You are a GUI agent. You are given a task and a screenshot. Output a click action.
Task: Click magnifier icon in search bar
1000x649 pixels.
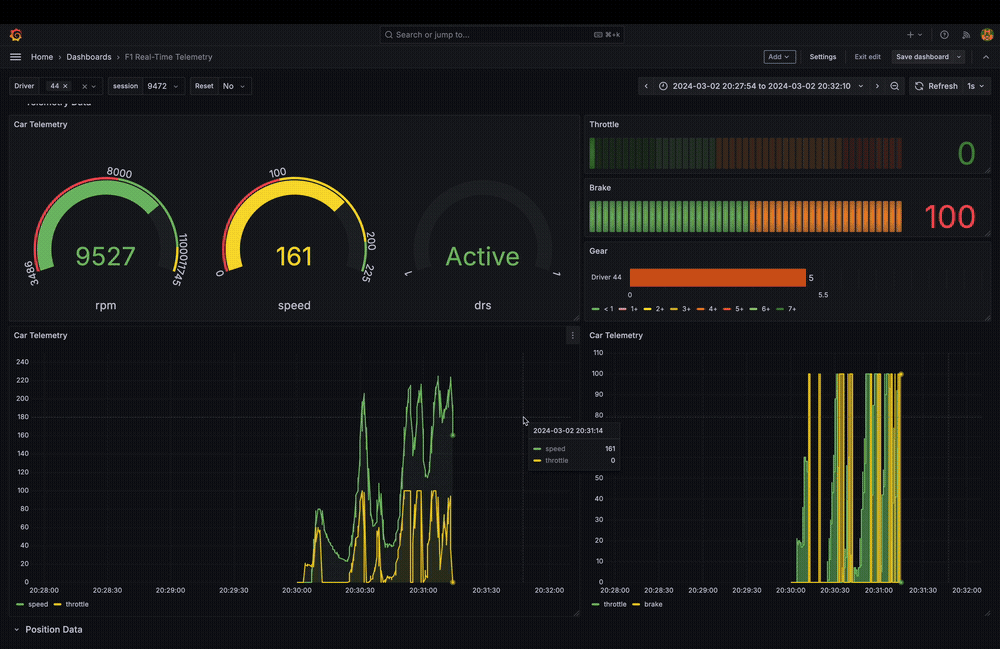[x=388, y=34]
